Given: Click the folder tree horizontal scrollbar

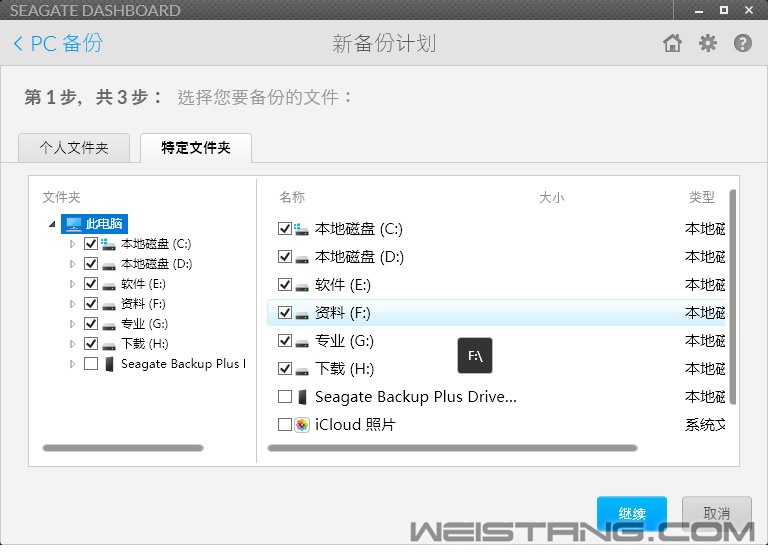Looking at the screenshot, I should point(123,448).
